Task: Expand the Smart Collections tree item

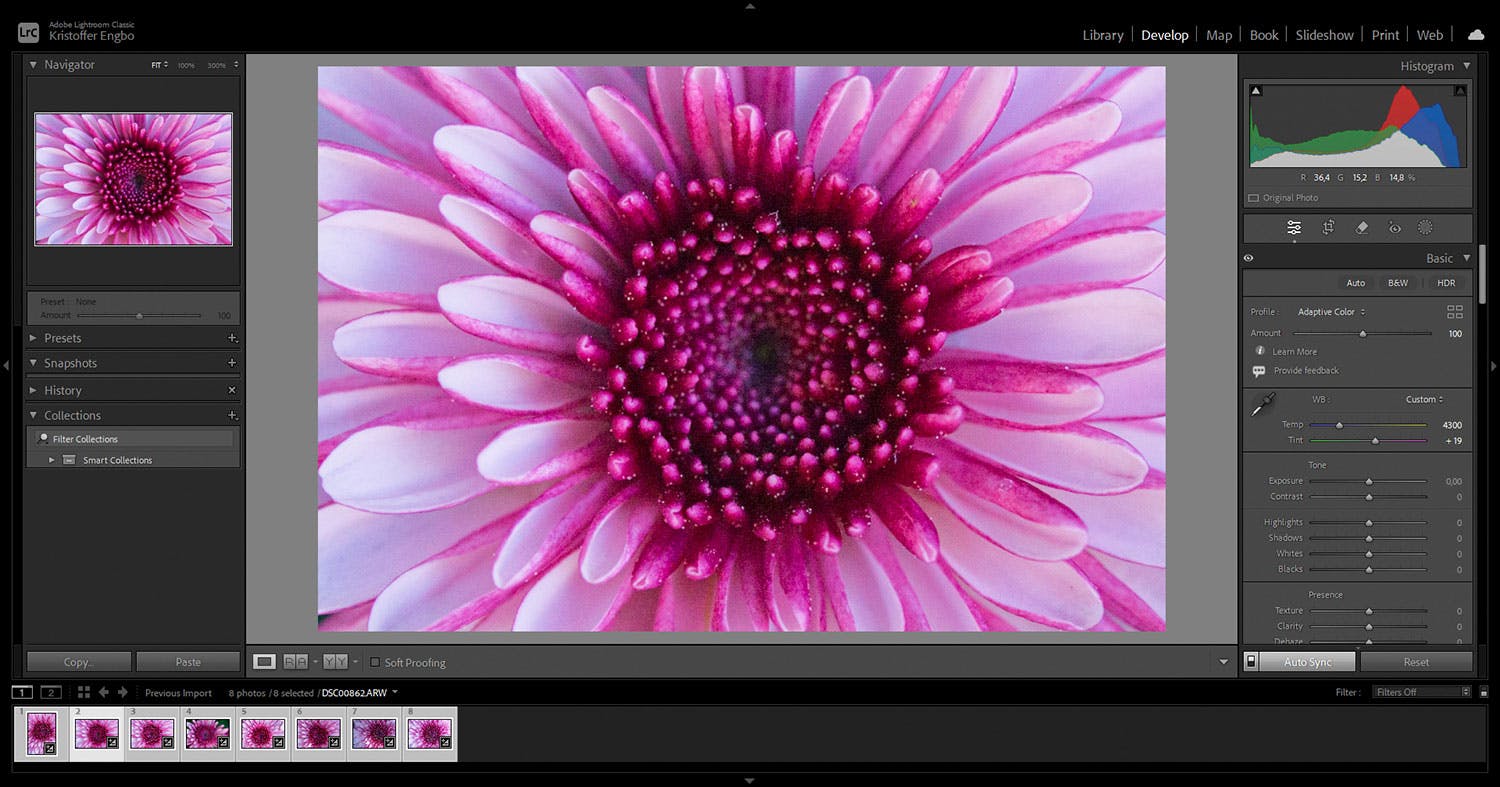Action: (52, 460)
